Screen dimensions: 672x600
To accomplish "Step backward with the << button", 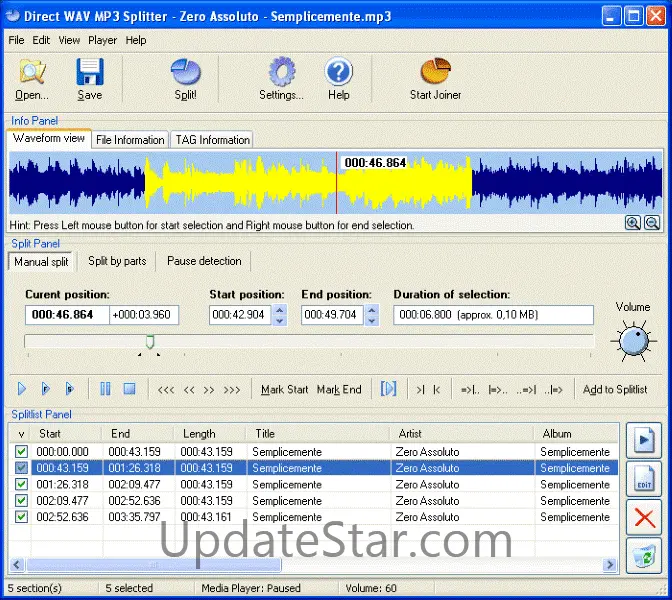I will (189, 390).
